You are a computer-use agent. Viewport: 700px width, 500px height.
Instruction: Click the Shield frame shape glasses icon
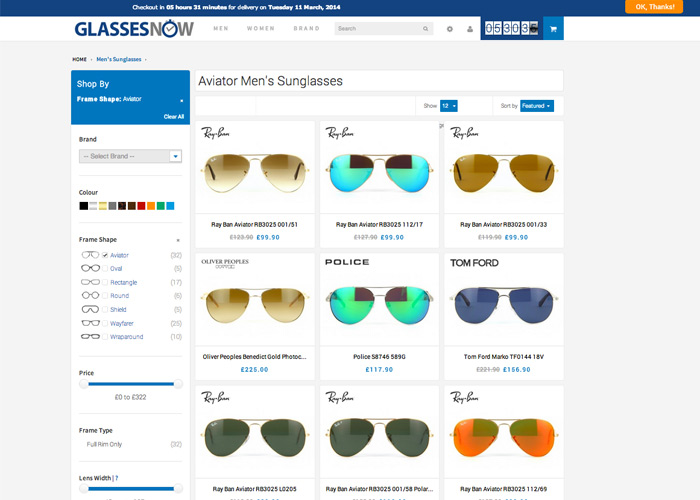point(90,309)
